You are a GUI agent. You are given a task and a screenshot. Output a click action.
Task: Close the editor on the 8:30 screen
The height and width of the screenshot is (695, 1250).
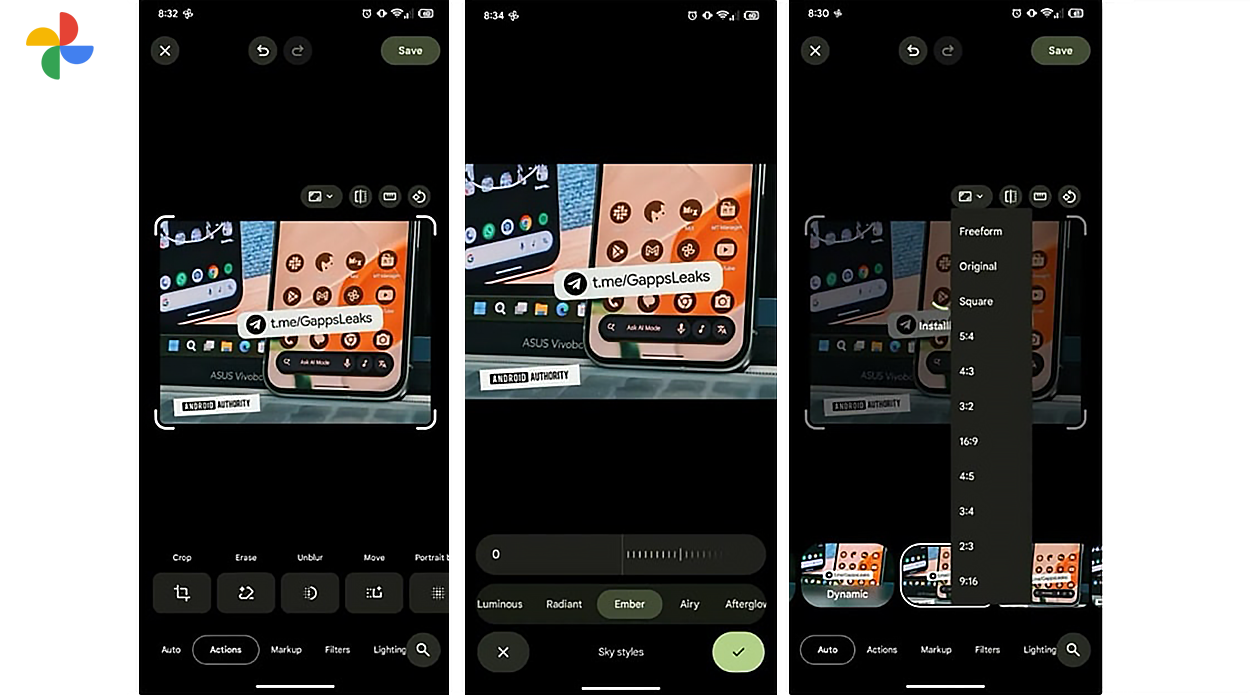pos(815,51)
